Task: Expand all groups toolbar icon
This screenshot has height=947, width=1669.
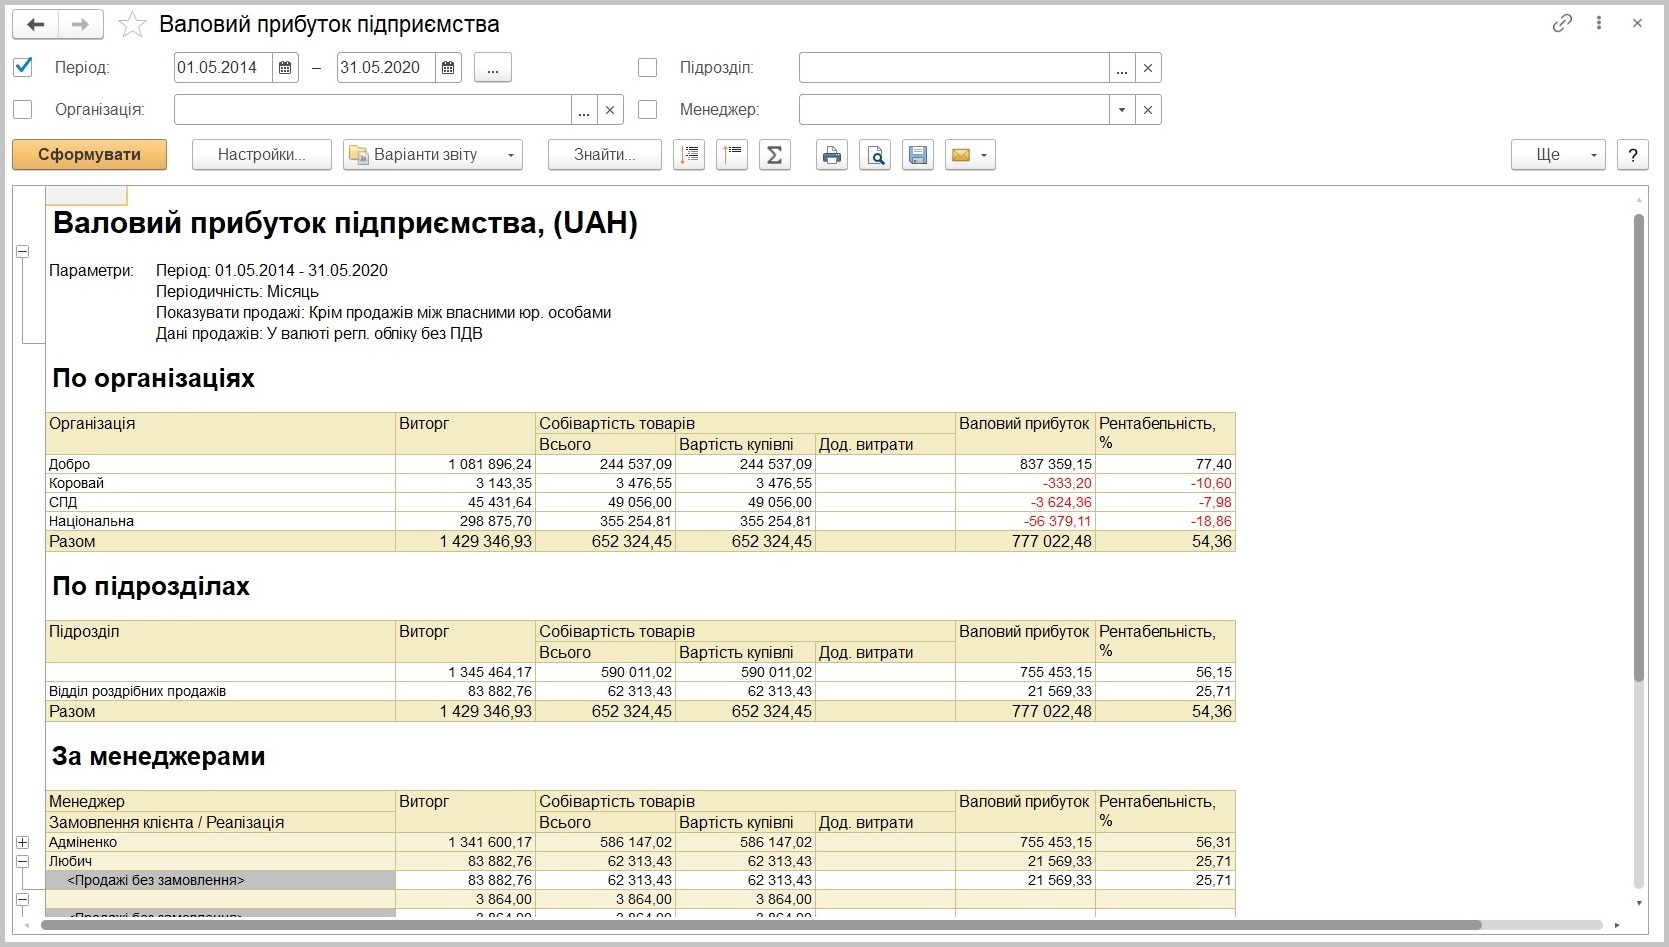Action: pyautogui.click(x=689, y=155)
